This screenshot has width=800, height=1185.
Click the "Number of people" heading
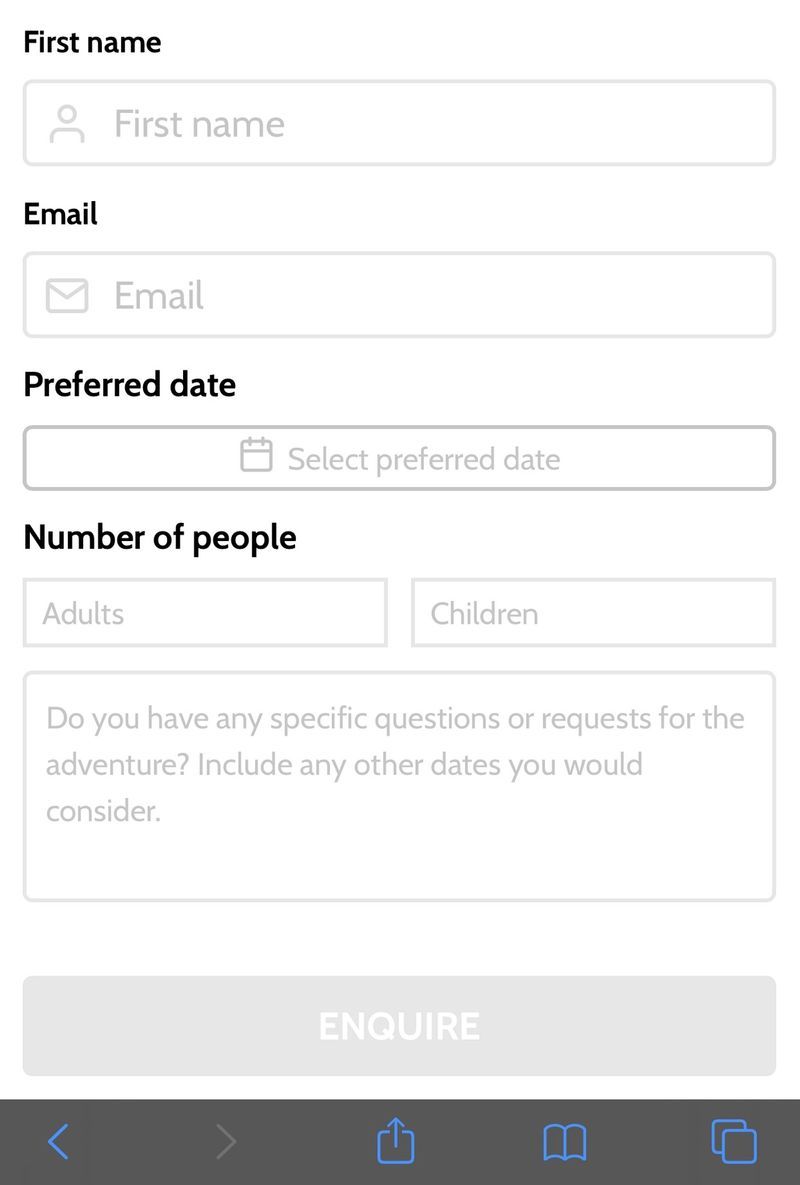click(160, 537)
